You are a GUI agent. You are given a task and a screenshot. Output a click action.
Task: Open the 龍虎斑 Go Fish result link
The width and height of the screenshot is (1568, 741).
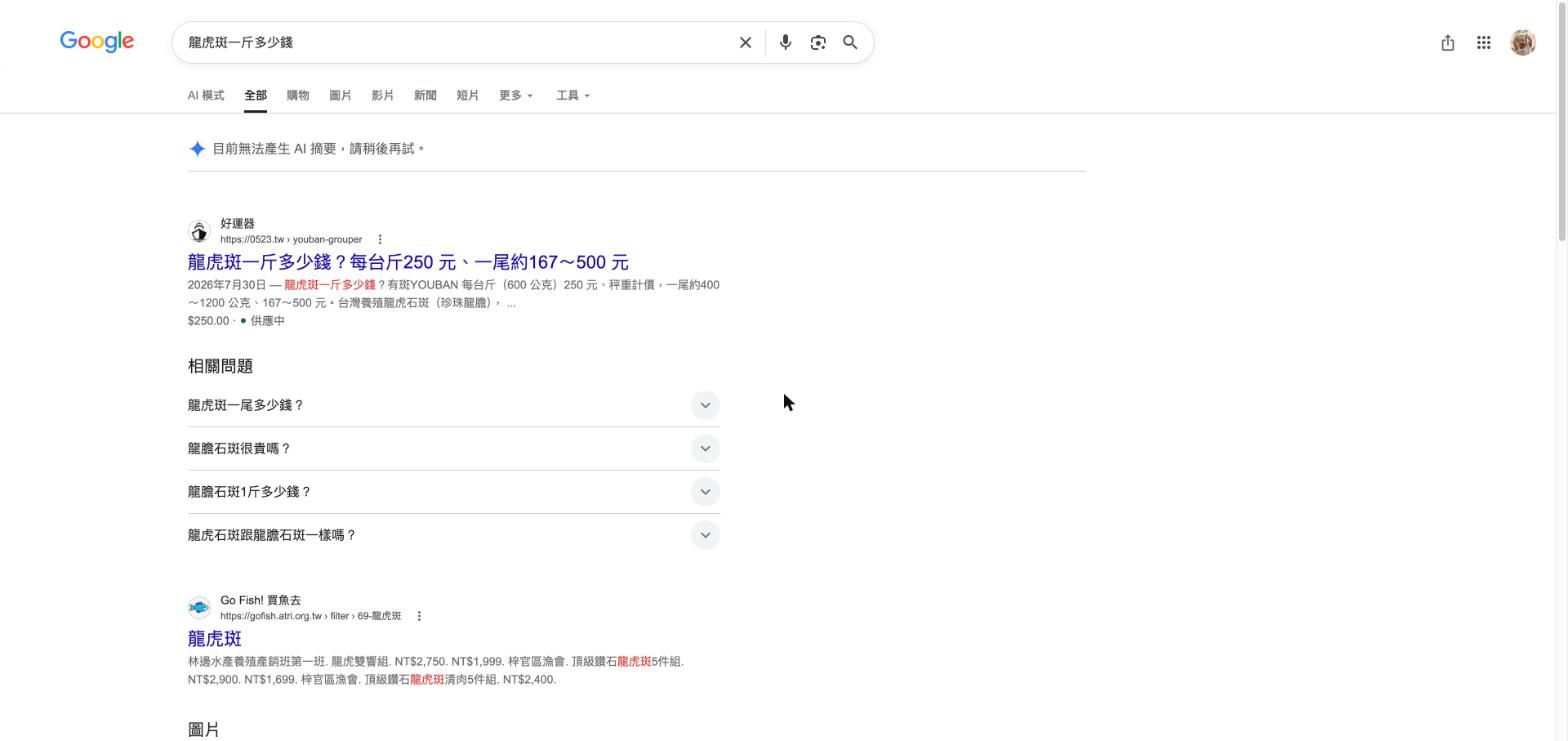pos(214,638)
